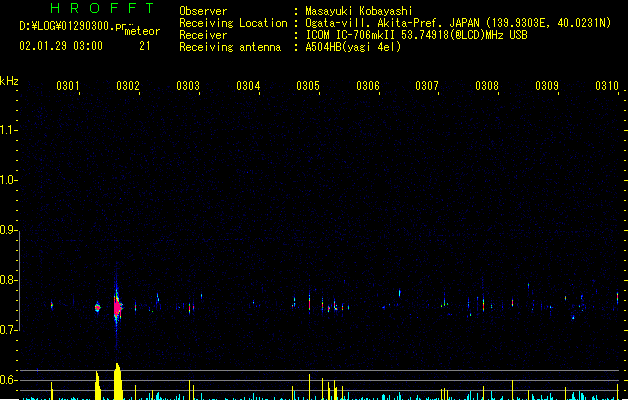Click the 0301 time marker

tap(68, 86)
